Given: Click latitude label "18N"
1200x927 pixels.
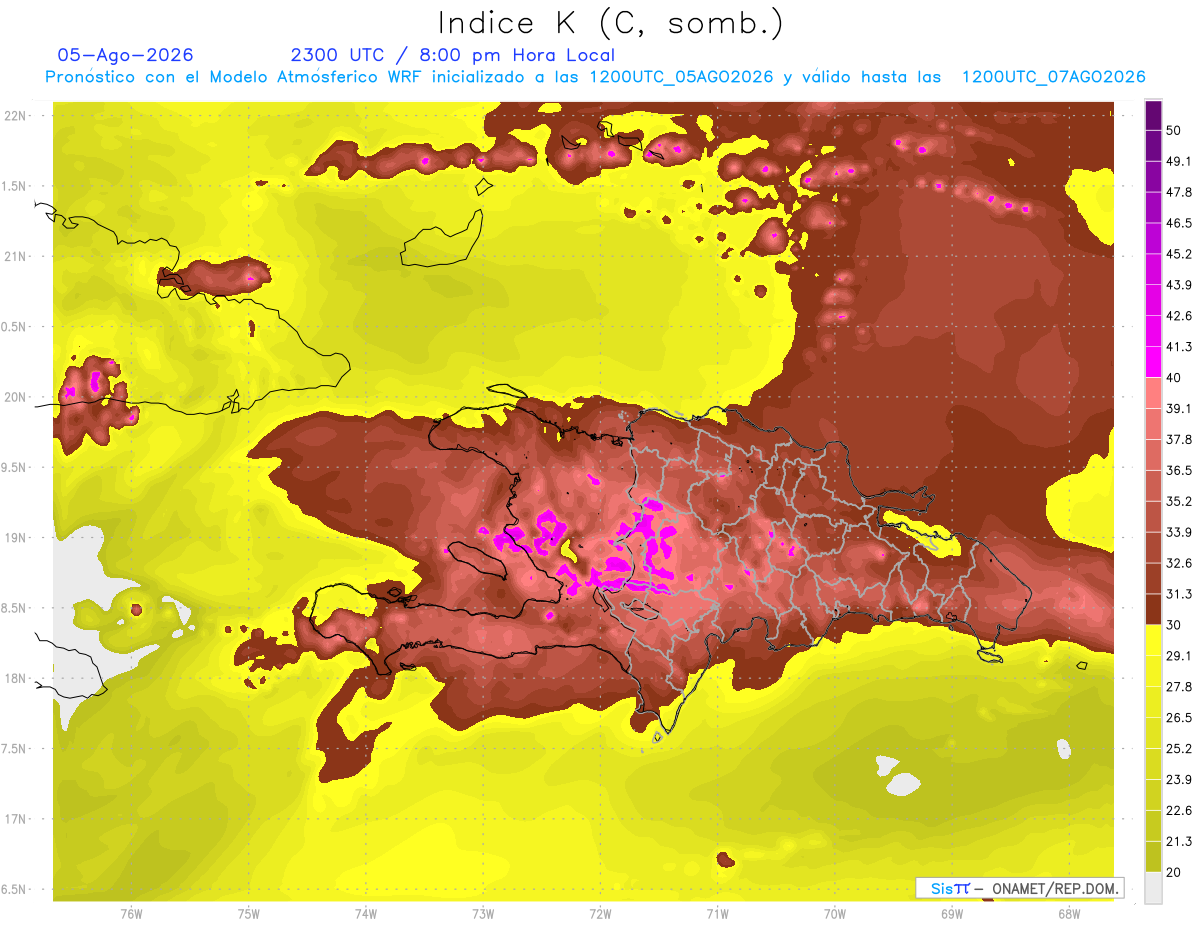Looking at the screenshot, I should point(17,678).
